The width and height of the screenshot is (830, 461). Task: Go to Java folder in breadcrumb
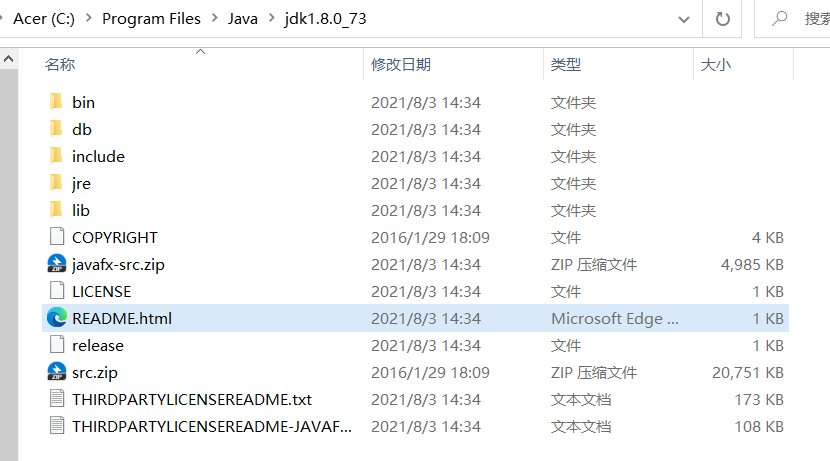click(x=243, y=19)
